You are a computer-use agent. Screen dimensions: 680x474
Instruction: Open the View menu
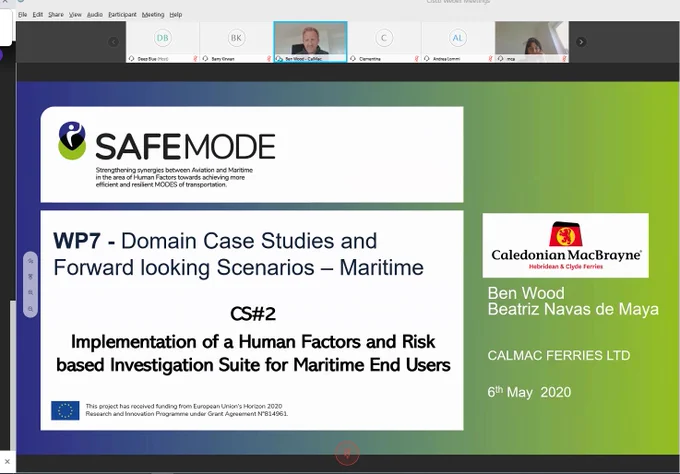(75, 14)
